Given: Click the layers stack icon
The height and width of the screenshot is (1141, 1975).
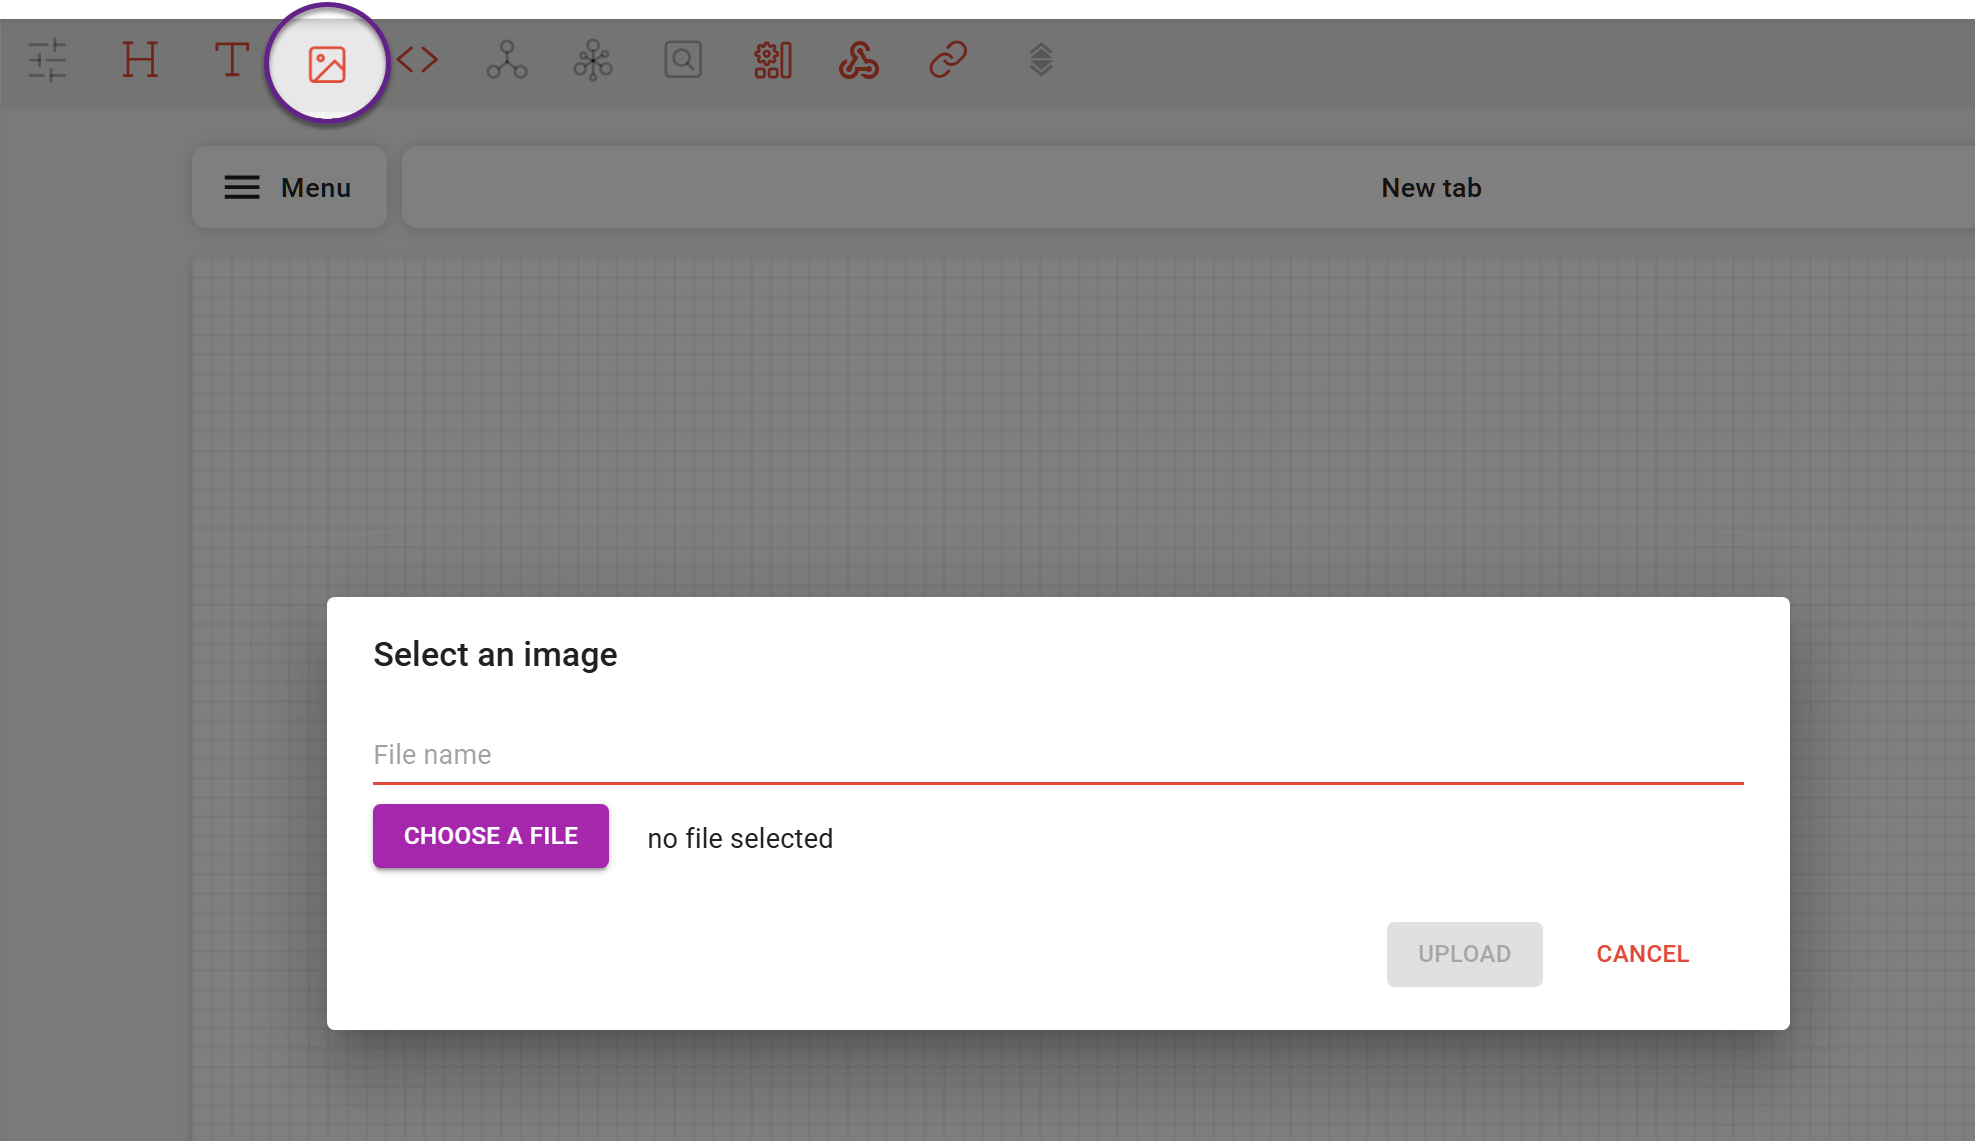Looking at the screenshot, I should [1038, 60].
